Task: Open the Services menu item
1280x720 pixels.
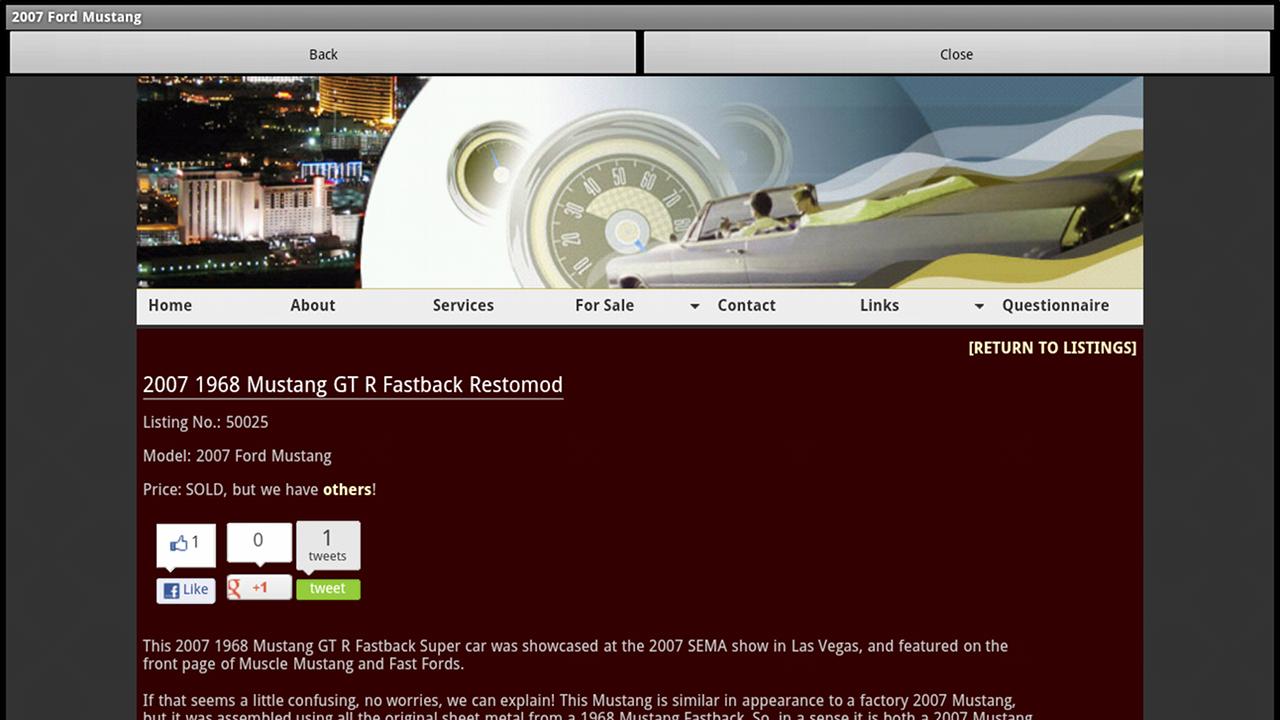Action: (463, 306)
